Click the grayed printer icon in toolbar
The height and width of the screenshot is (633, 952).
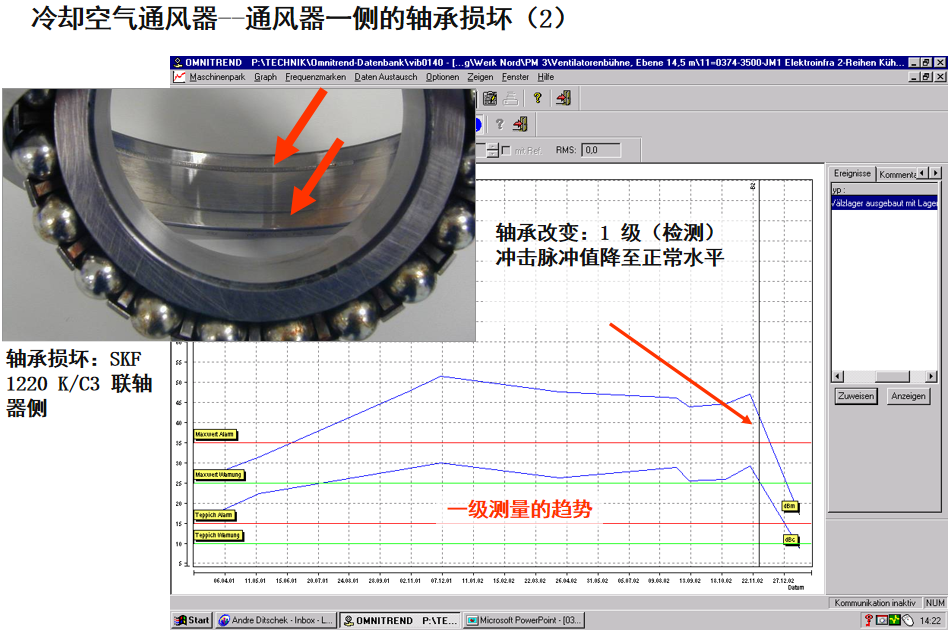pyautogui.click(x=510, y=98)
